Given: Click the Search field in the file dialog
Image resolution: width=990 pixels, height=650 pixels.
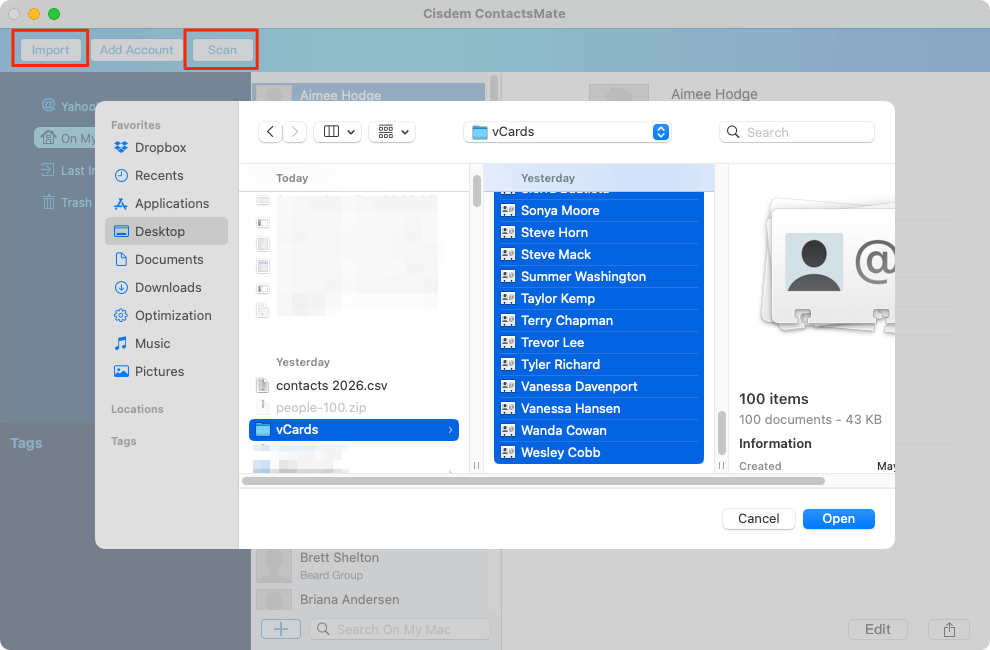Looking at the screenshot, I should pyautogui.click(x=797, y=132).
